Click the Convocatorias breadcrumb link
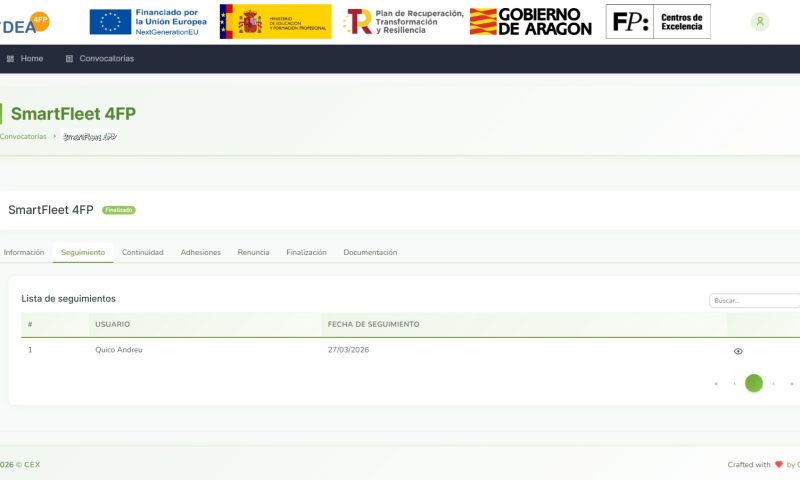 pyautogui.click(x=23, y=136)
